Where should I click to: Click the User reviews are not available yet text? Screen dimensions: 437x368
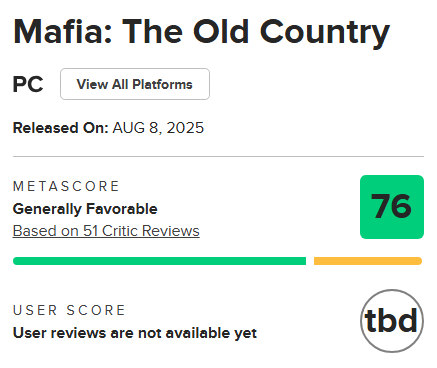[x=135, y=333]
